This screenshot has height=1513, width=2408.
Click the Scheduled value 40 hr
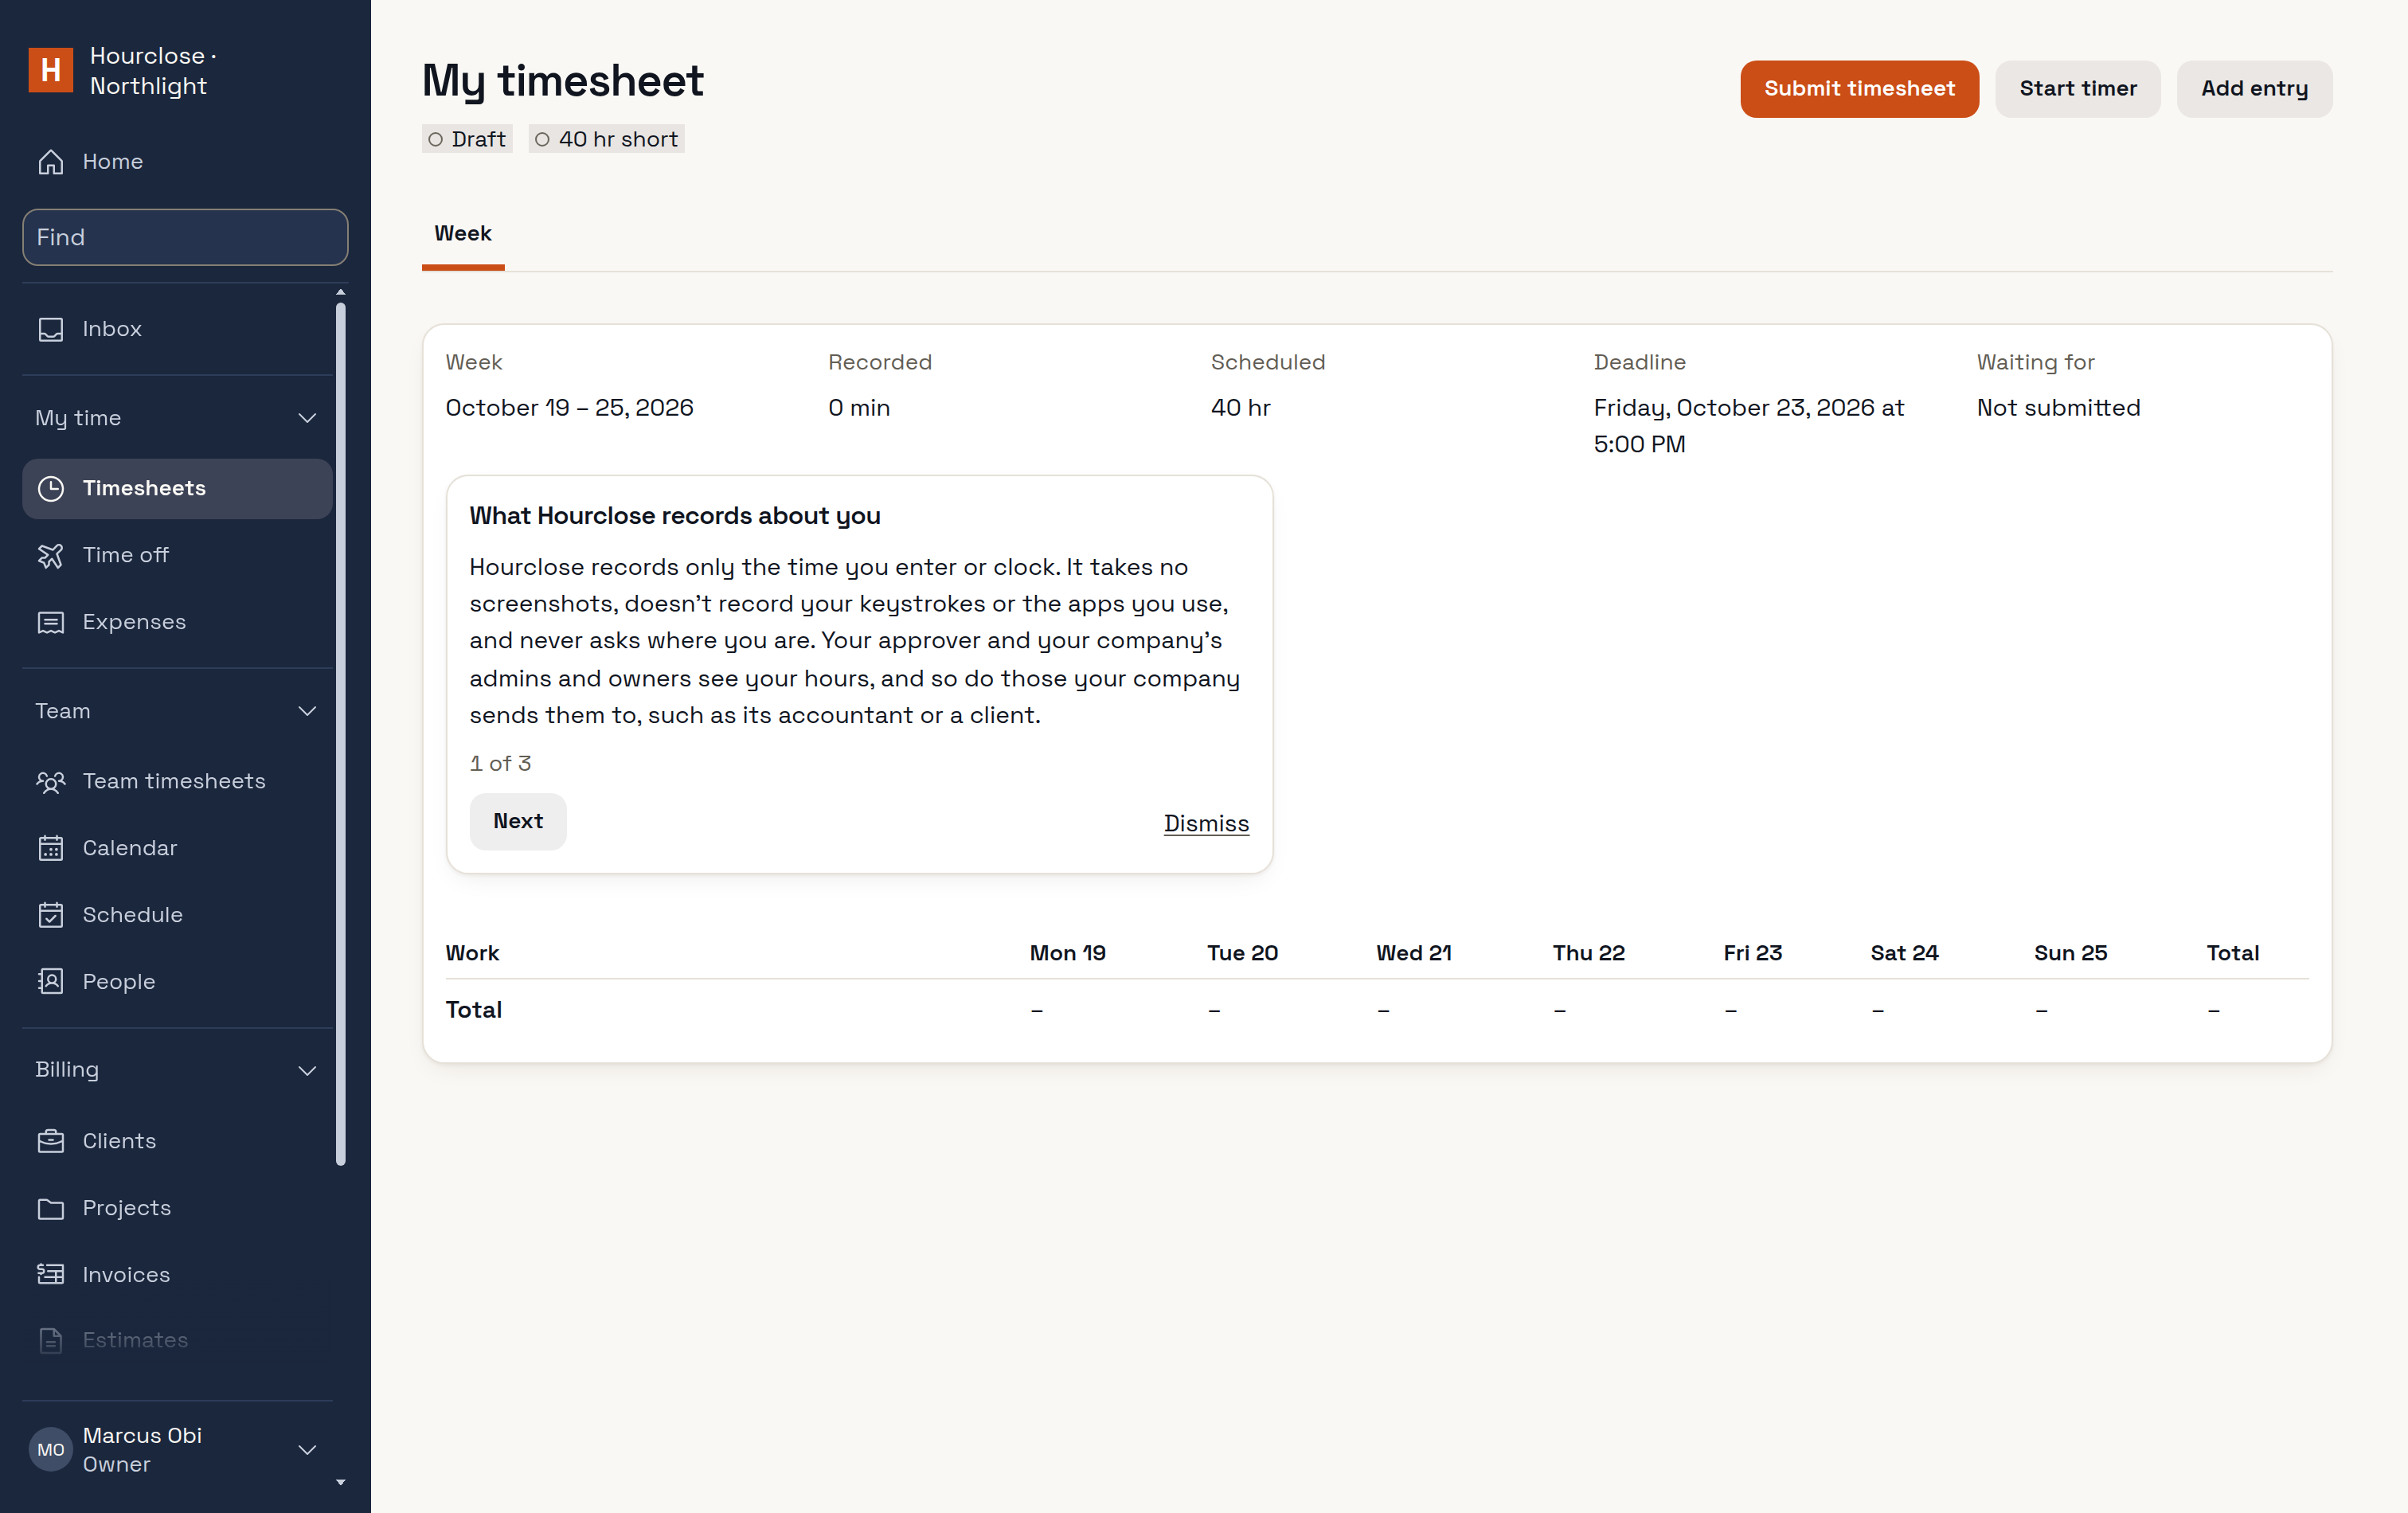pyautogui.click(x=1240, y=408)
